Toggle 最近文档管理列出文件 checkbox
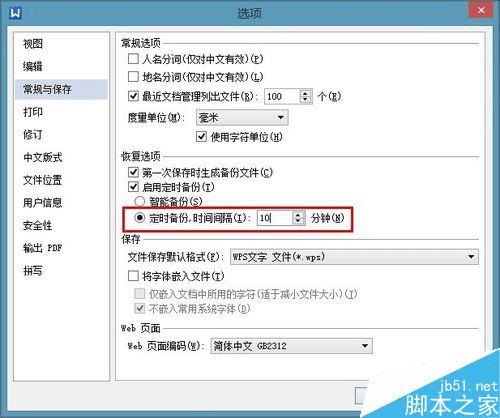This screenshot has width=500, height=418. click(x=133, y=96)
